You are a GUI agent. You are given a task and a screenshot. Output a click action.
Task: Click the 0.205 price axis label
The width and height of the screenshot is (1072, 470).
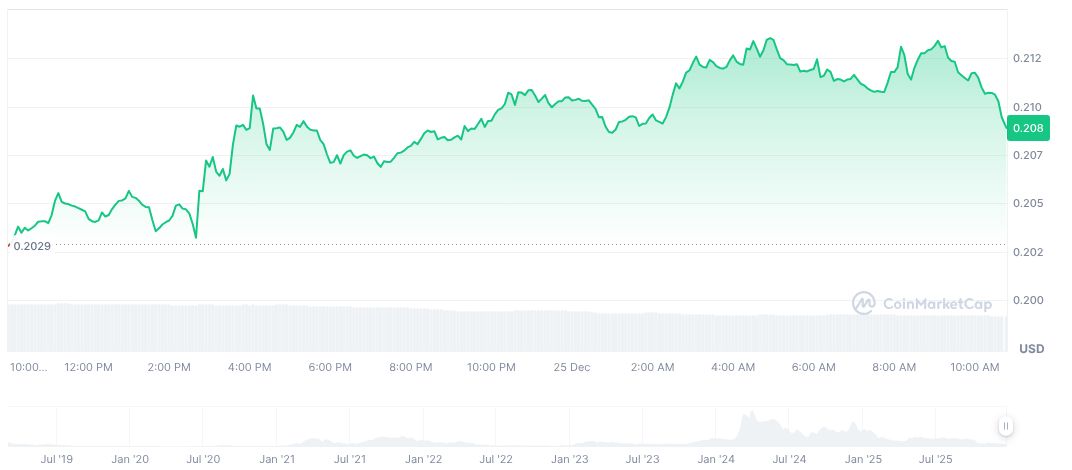1025,203
